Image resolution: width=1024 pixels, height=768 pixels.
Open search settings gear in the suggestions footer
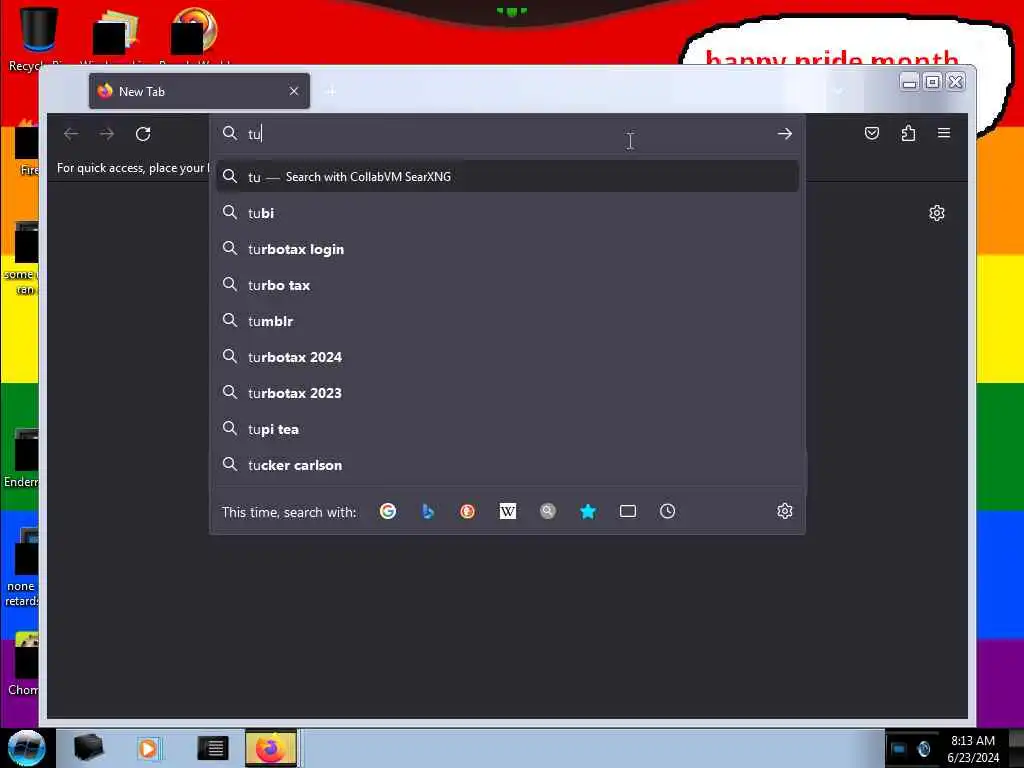click(x=785, y=511)
